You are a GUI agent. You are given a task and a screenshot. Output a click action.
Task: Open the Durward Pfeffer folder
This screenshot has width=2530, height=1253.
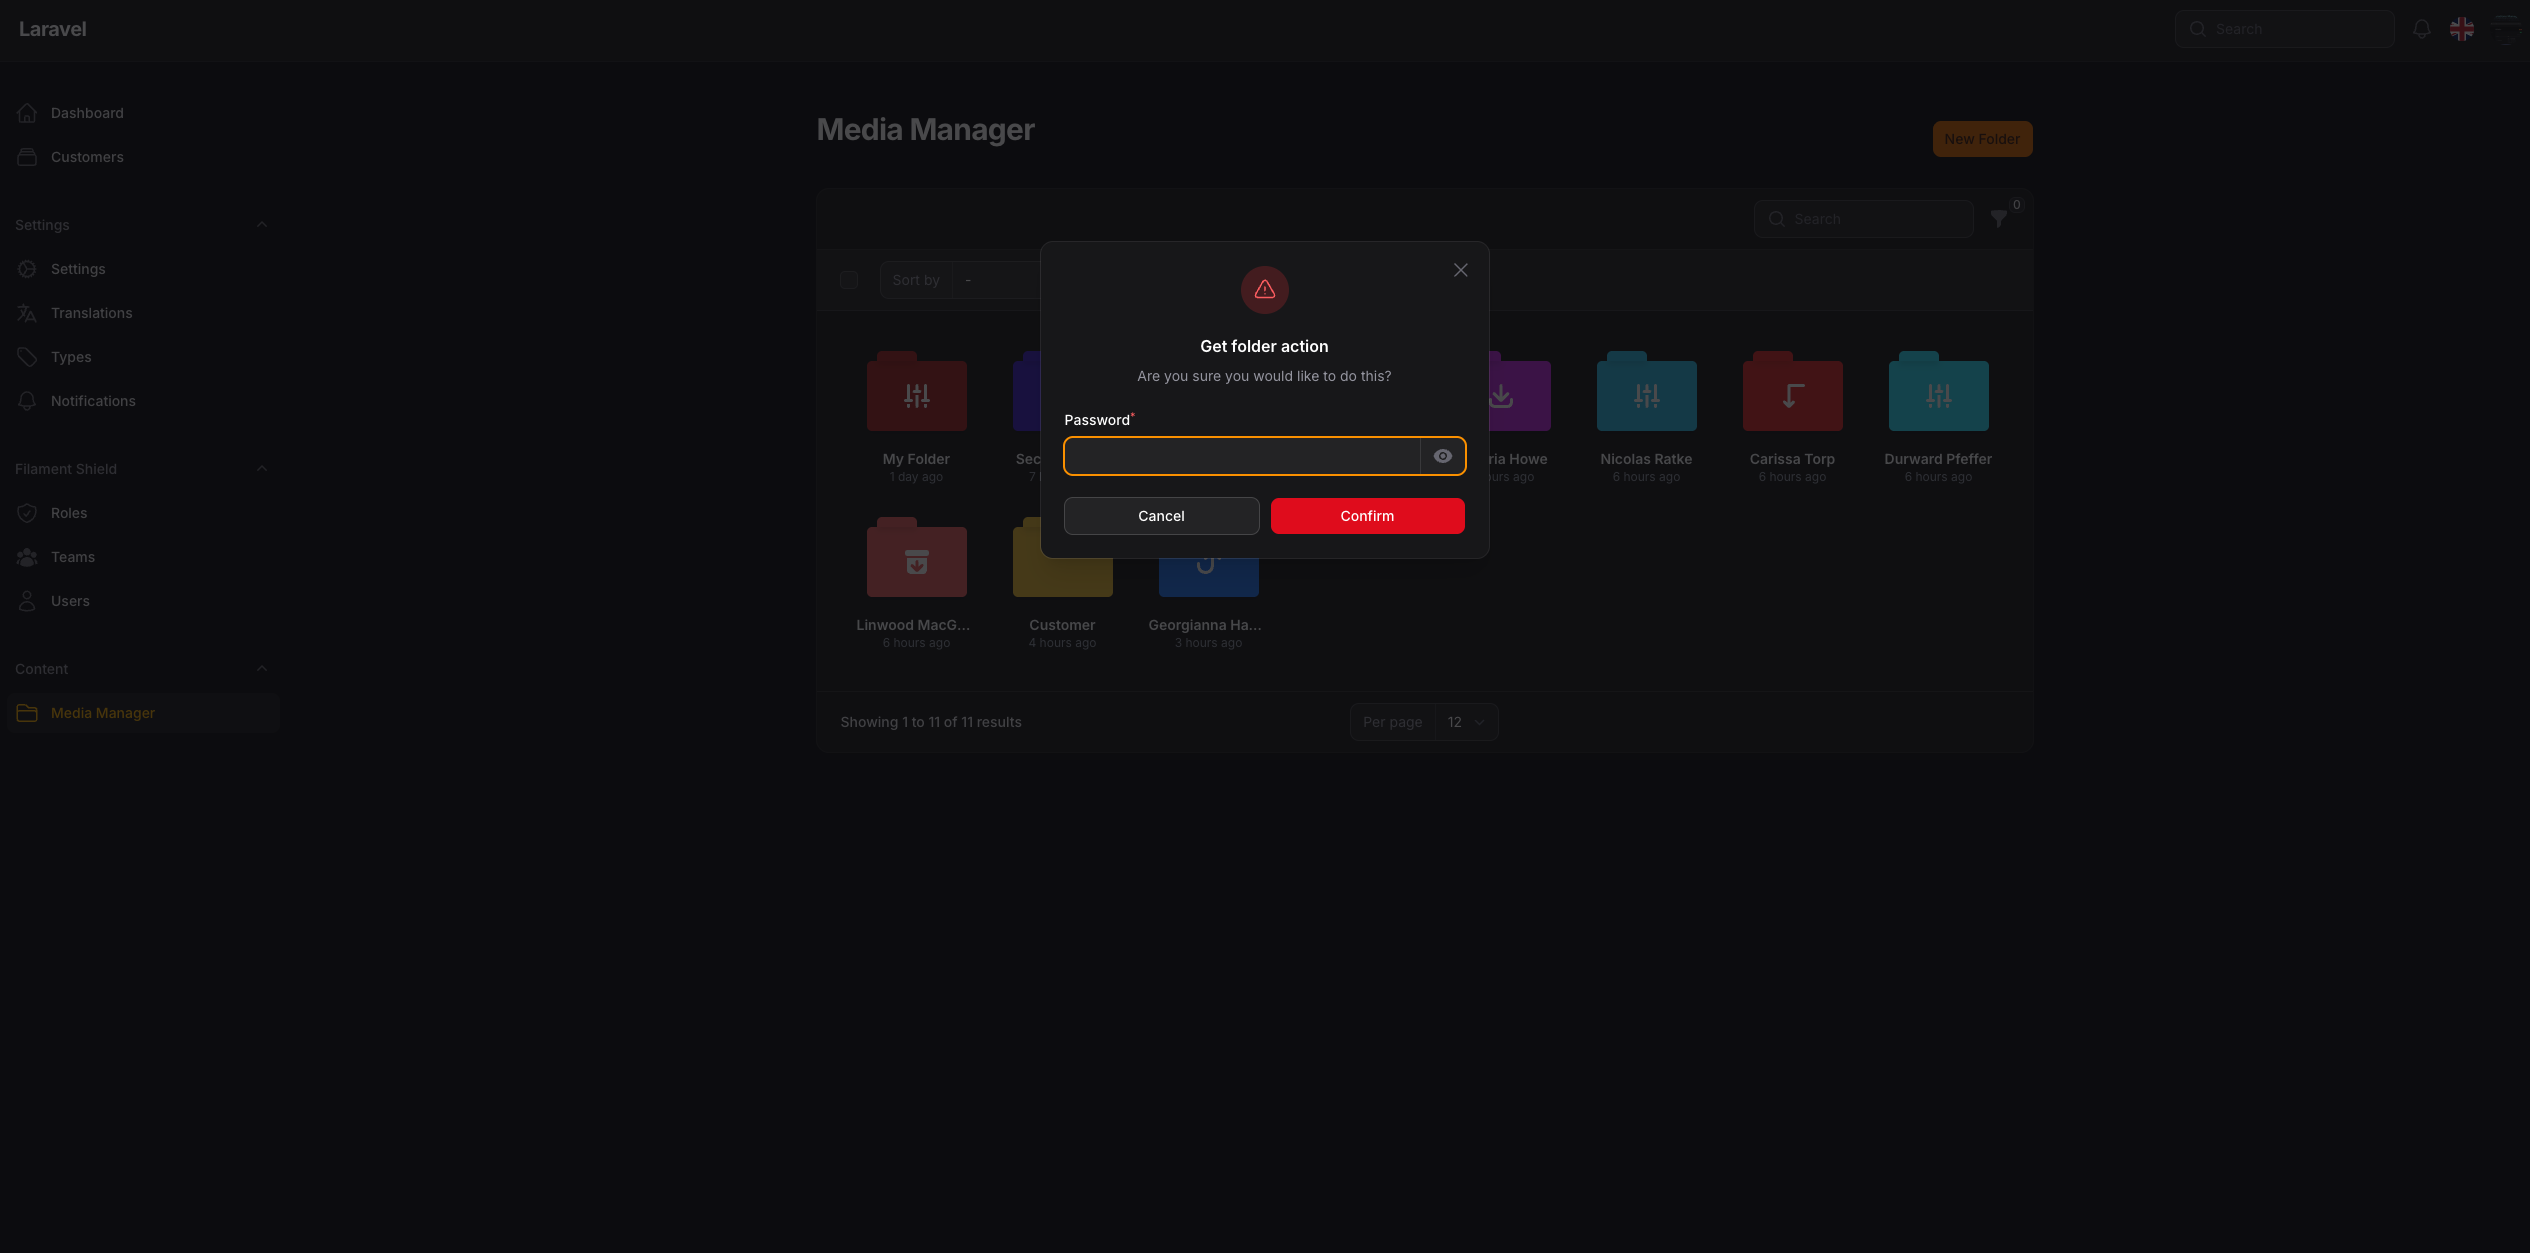pos(1938,393)
